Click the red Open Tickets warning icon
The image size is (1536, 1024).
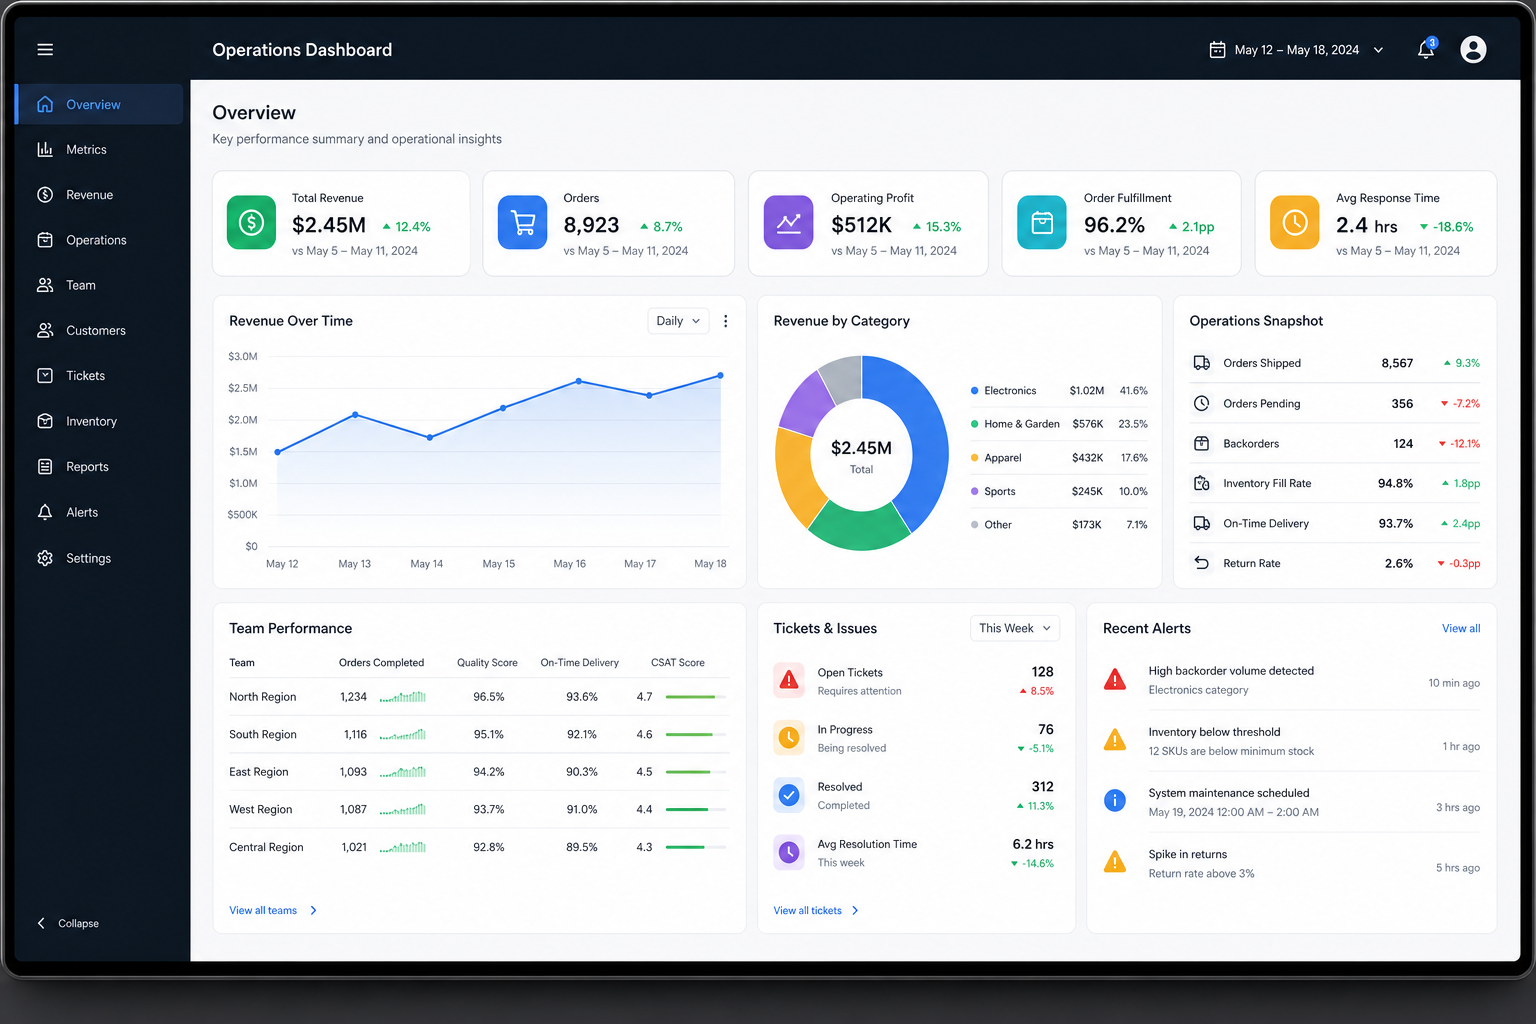pos(789,681)
